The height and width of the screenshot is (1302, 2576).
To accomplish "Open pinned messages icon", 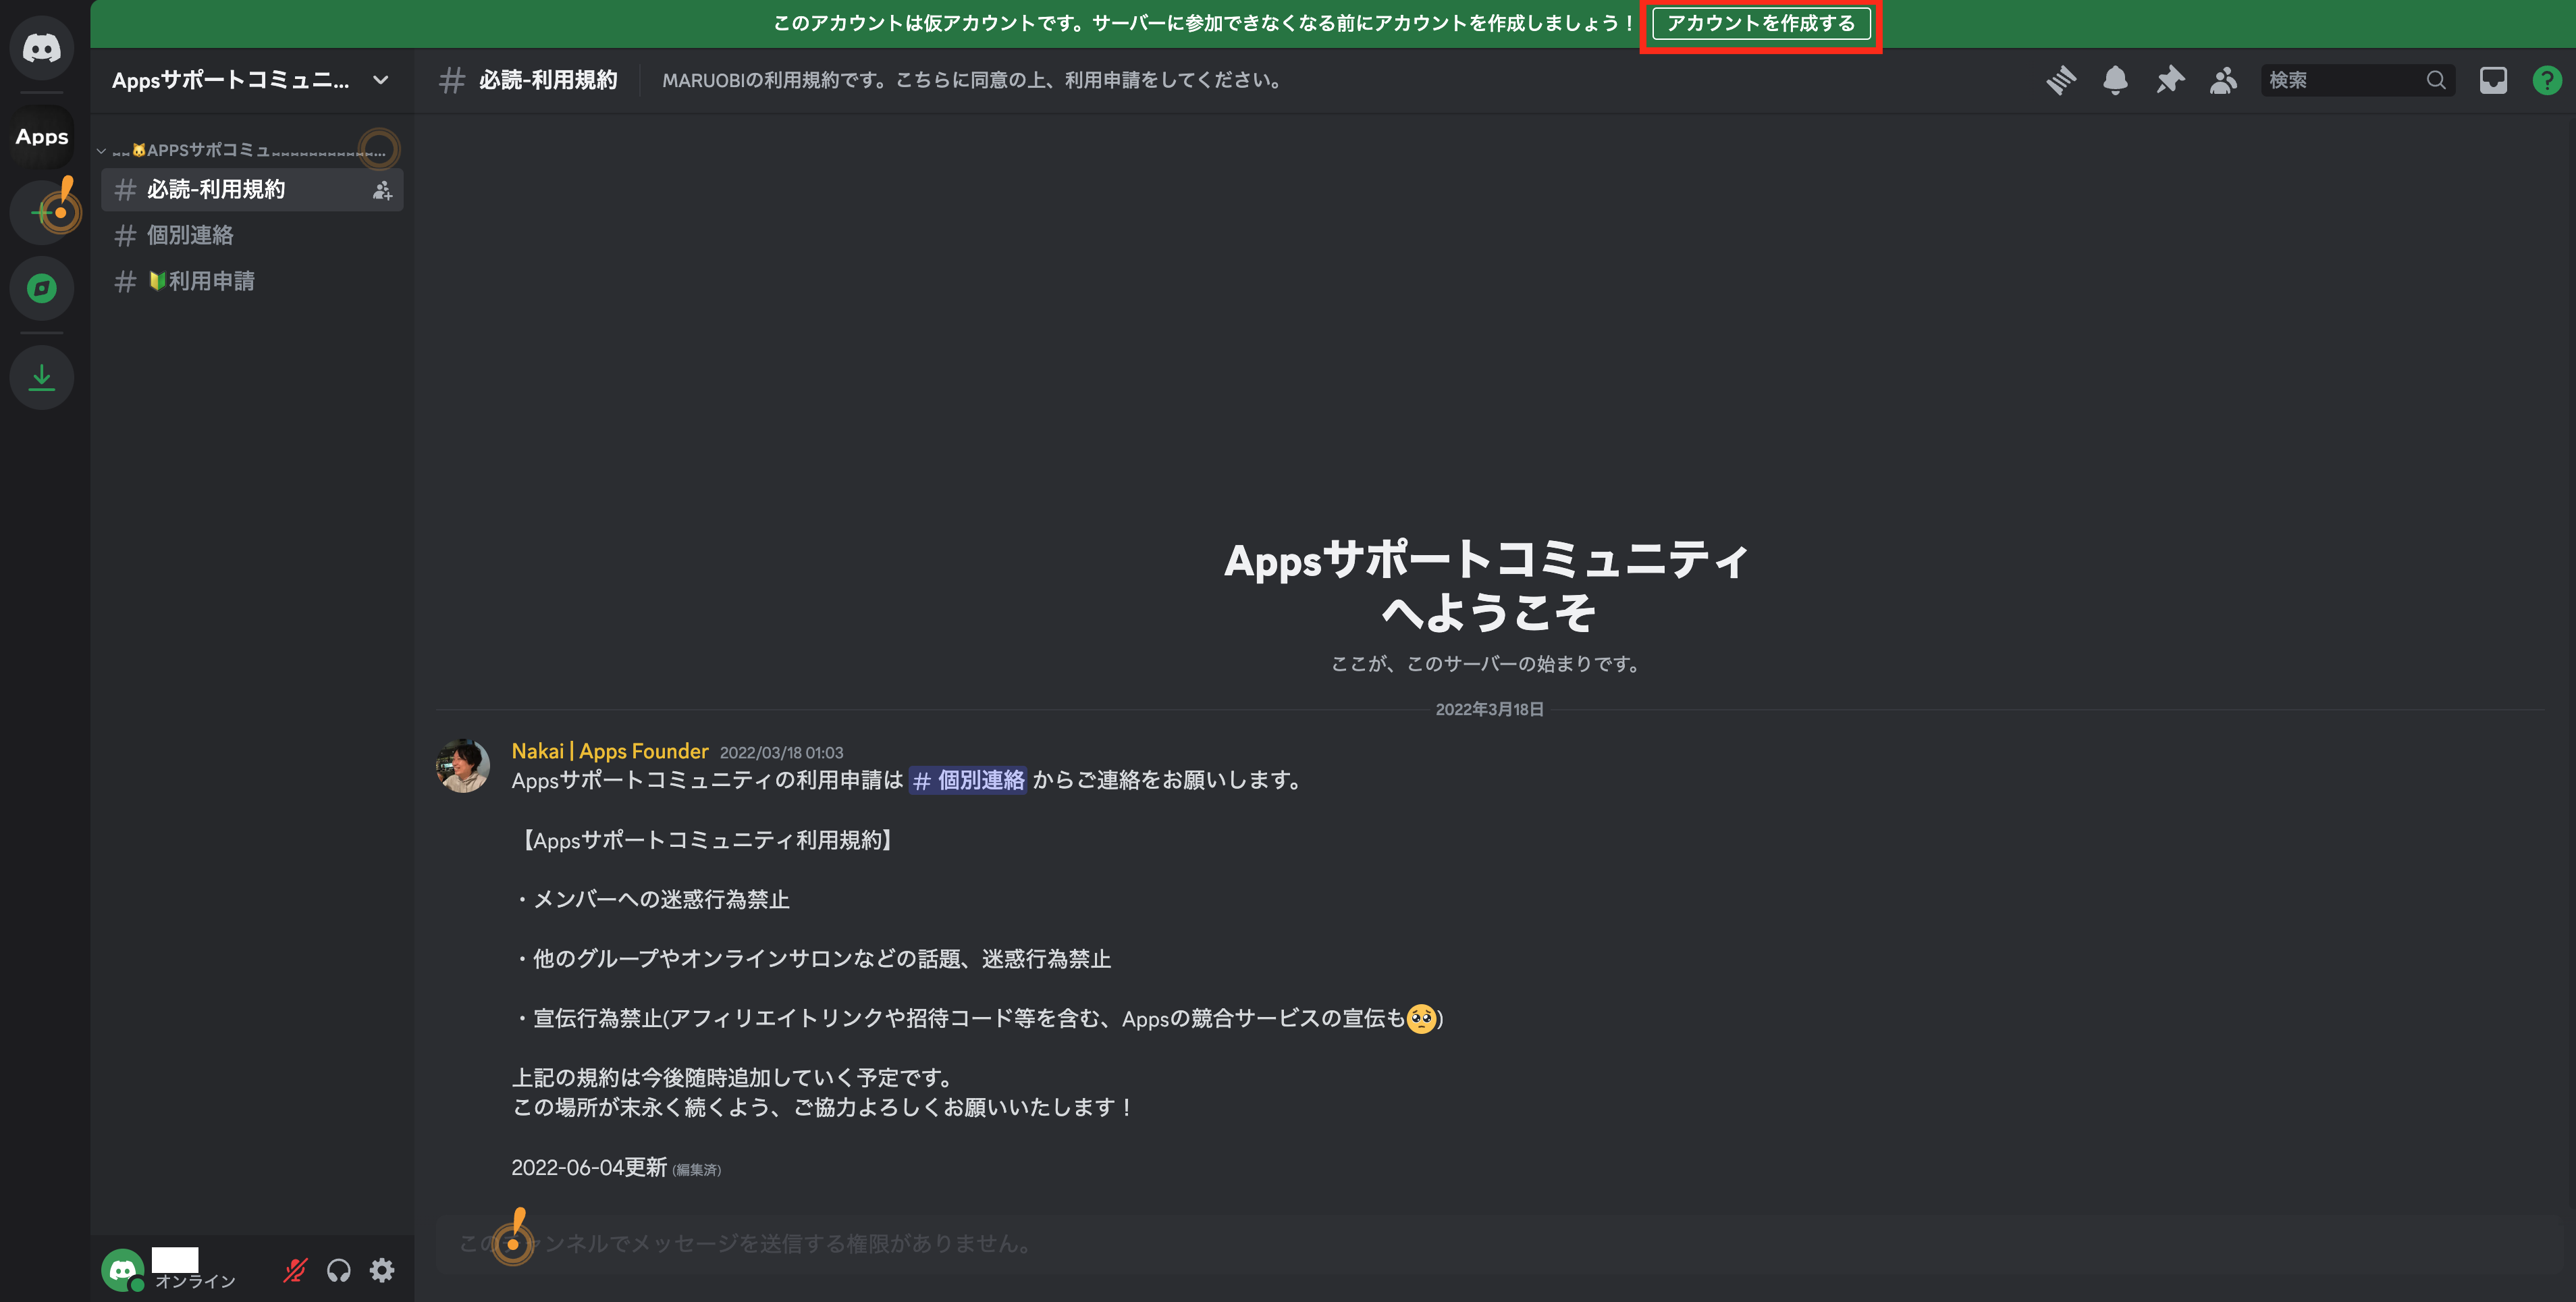I will 2169,81.
